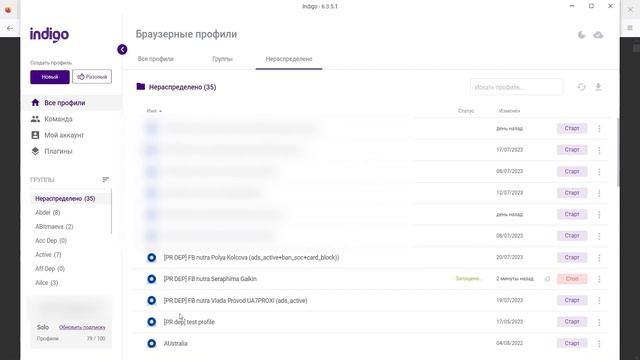Click the browser icon of Vlada Provod profile
This screenshot has width=640, height=360.
click(x=151, y=300)
